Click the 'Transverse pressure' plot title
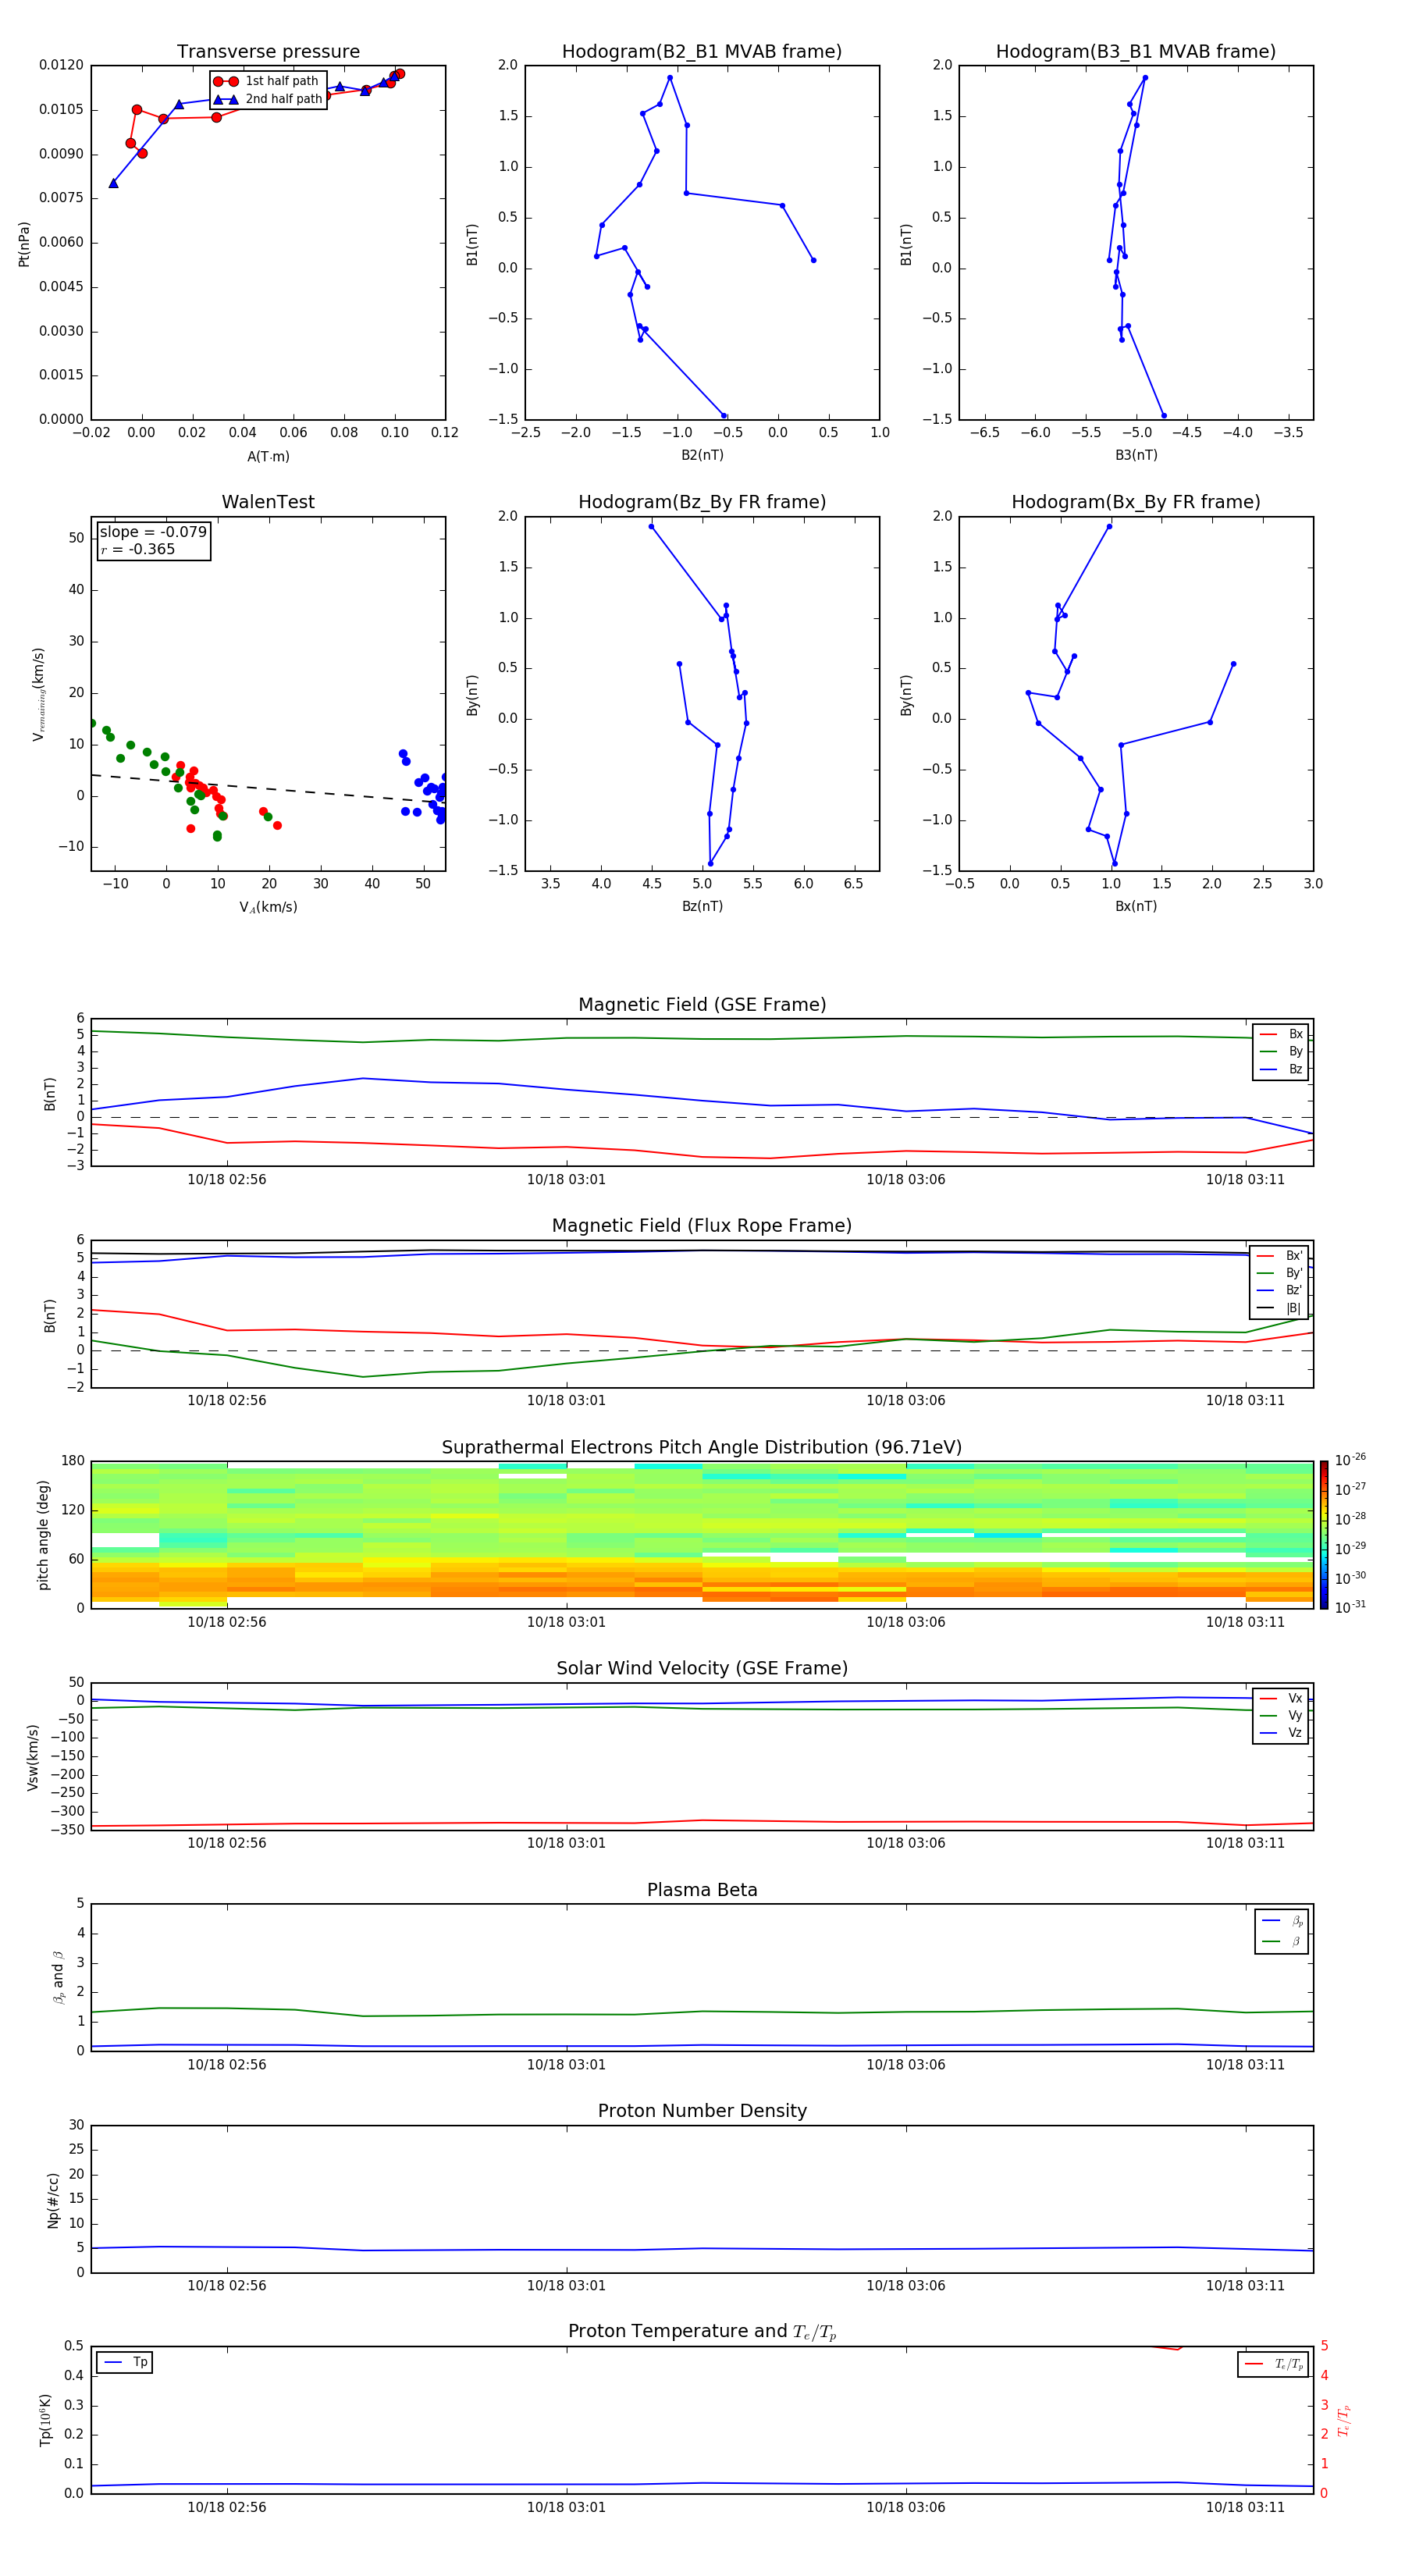This screenshot has height=2576, width=1405. (x=268, y=52)
